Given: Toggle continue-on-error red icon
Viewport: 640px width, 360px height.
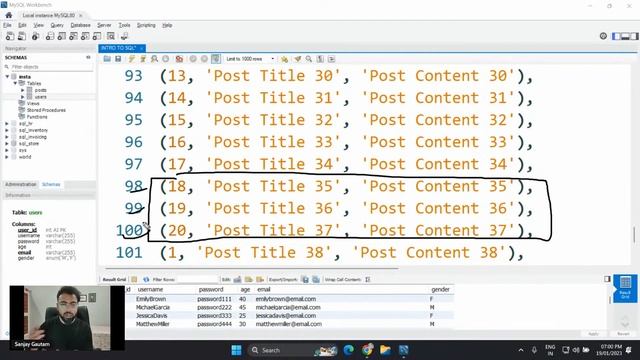Looking at the screenshot, I should [179, 59].
